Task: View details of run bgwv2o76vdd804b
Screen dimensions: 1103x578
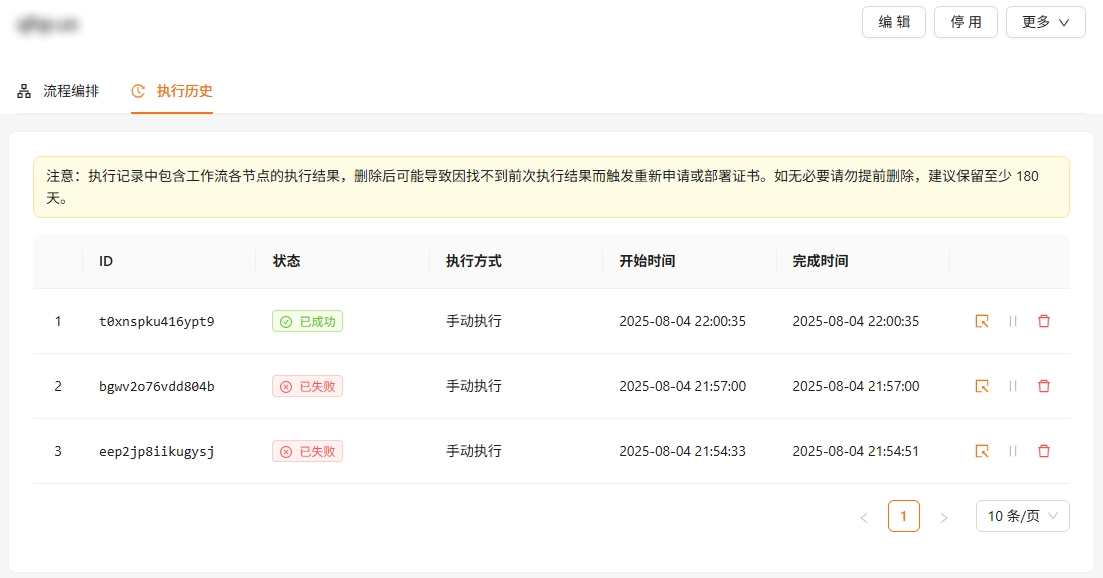Action: 982,386
